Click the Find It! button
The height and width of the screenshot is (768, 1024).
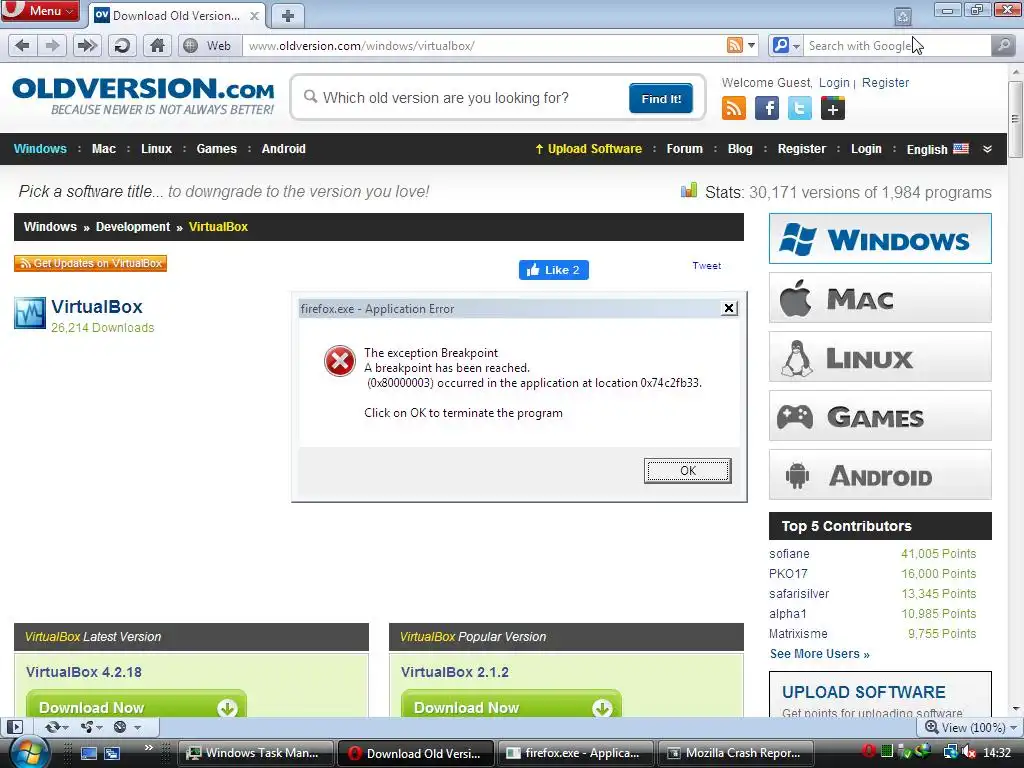point(661,99)
